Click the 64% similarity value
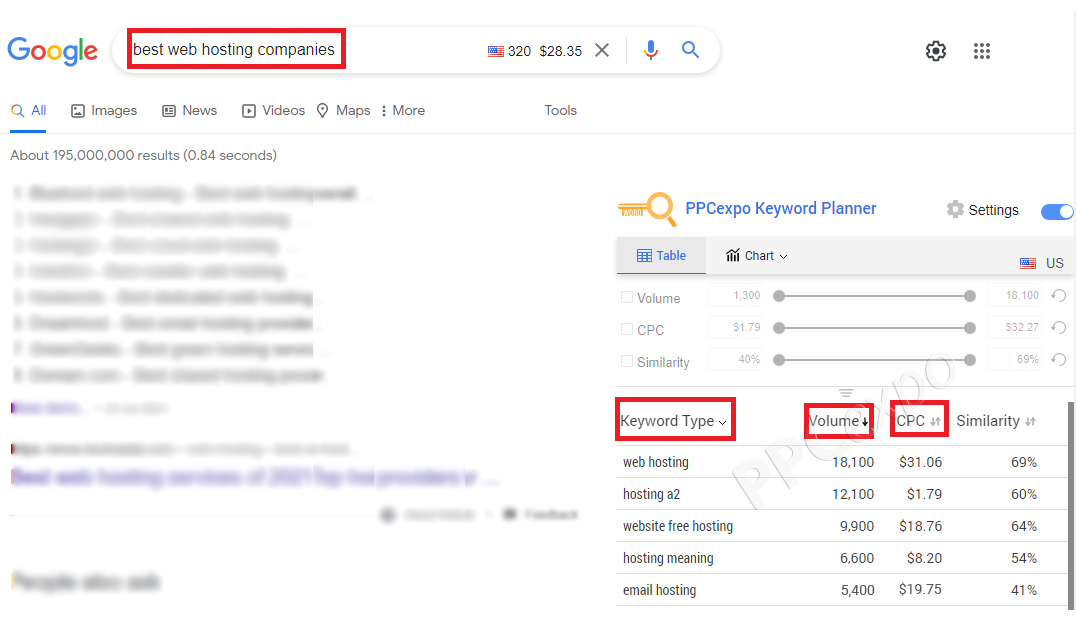This screenshot has width=1076, height=628. click(1023, 526)
